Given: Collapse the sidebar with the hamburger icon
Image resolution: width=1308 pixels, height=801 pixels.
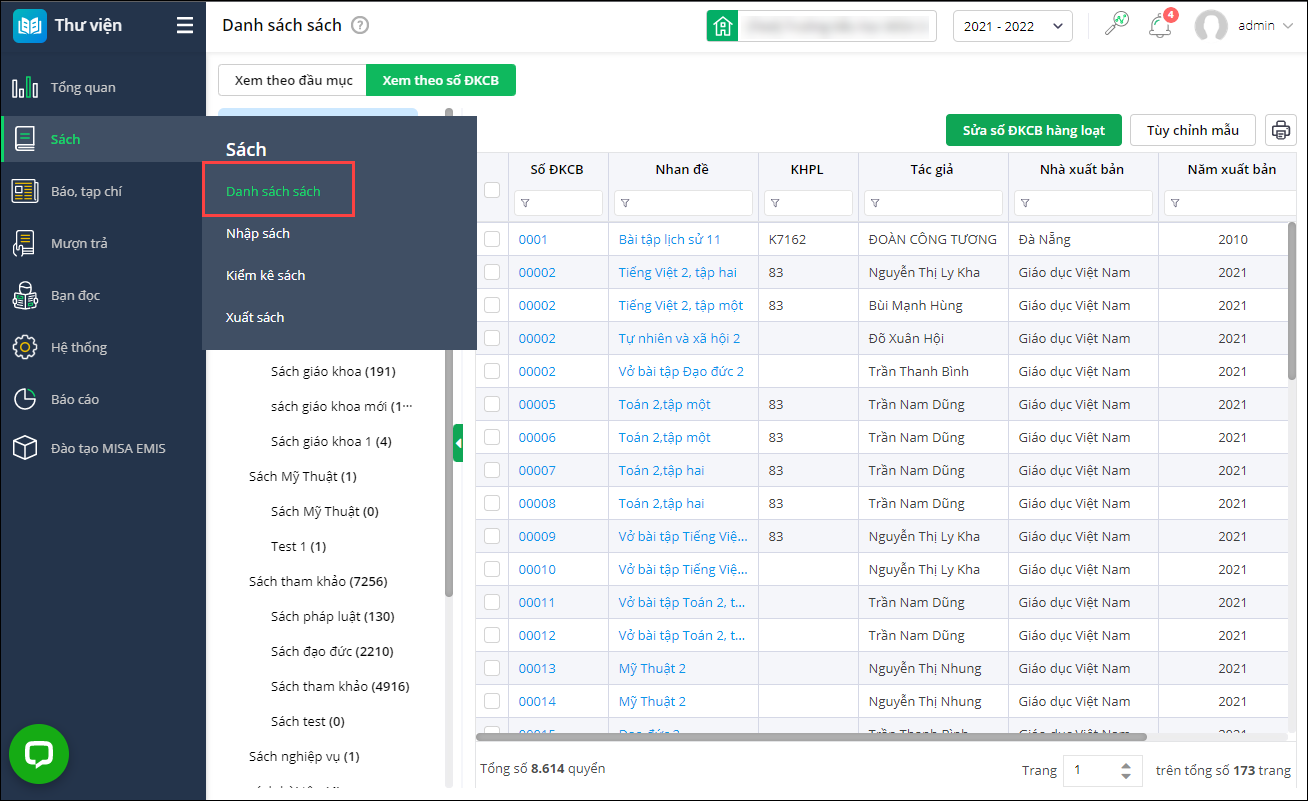Looking at the screenshot, I should pyautogui.click(x=185, y=25).
